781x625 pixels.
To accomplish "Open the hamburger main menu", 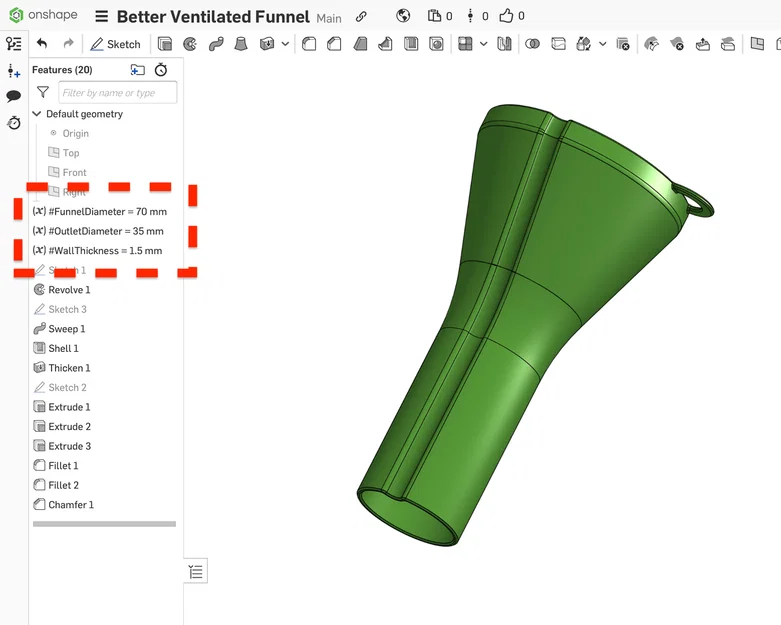I will [x=102, y=16].
